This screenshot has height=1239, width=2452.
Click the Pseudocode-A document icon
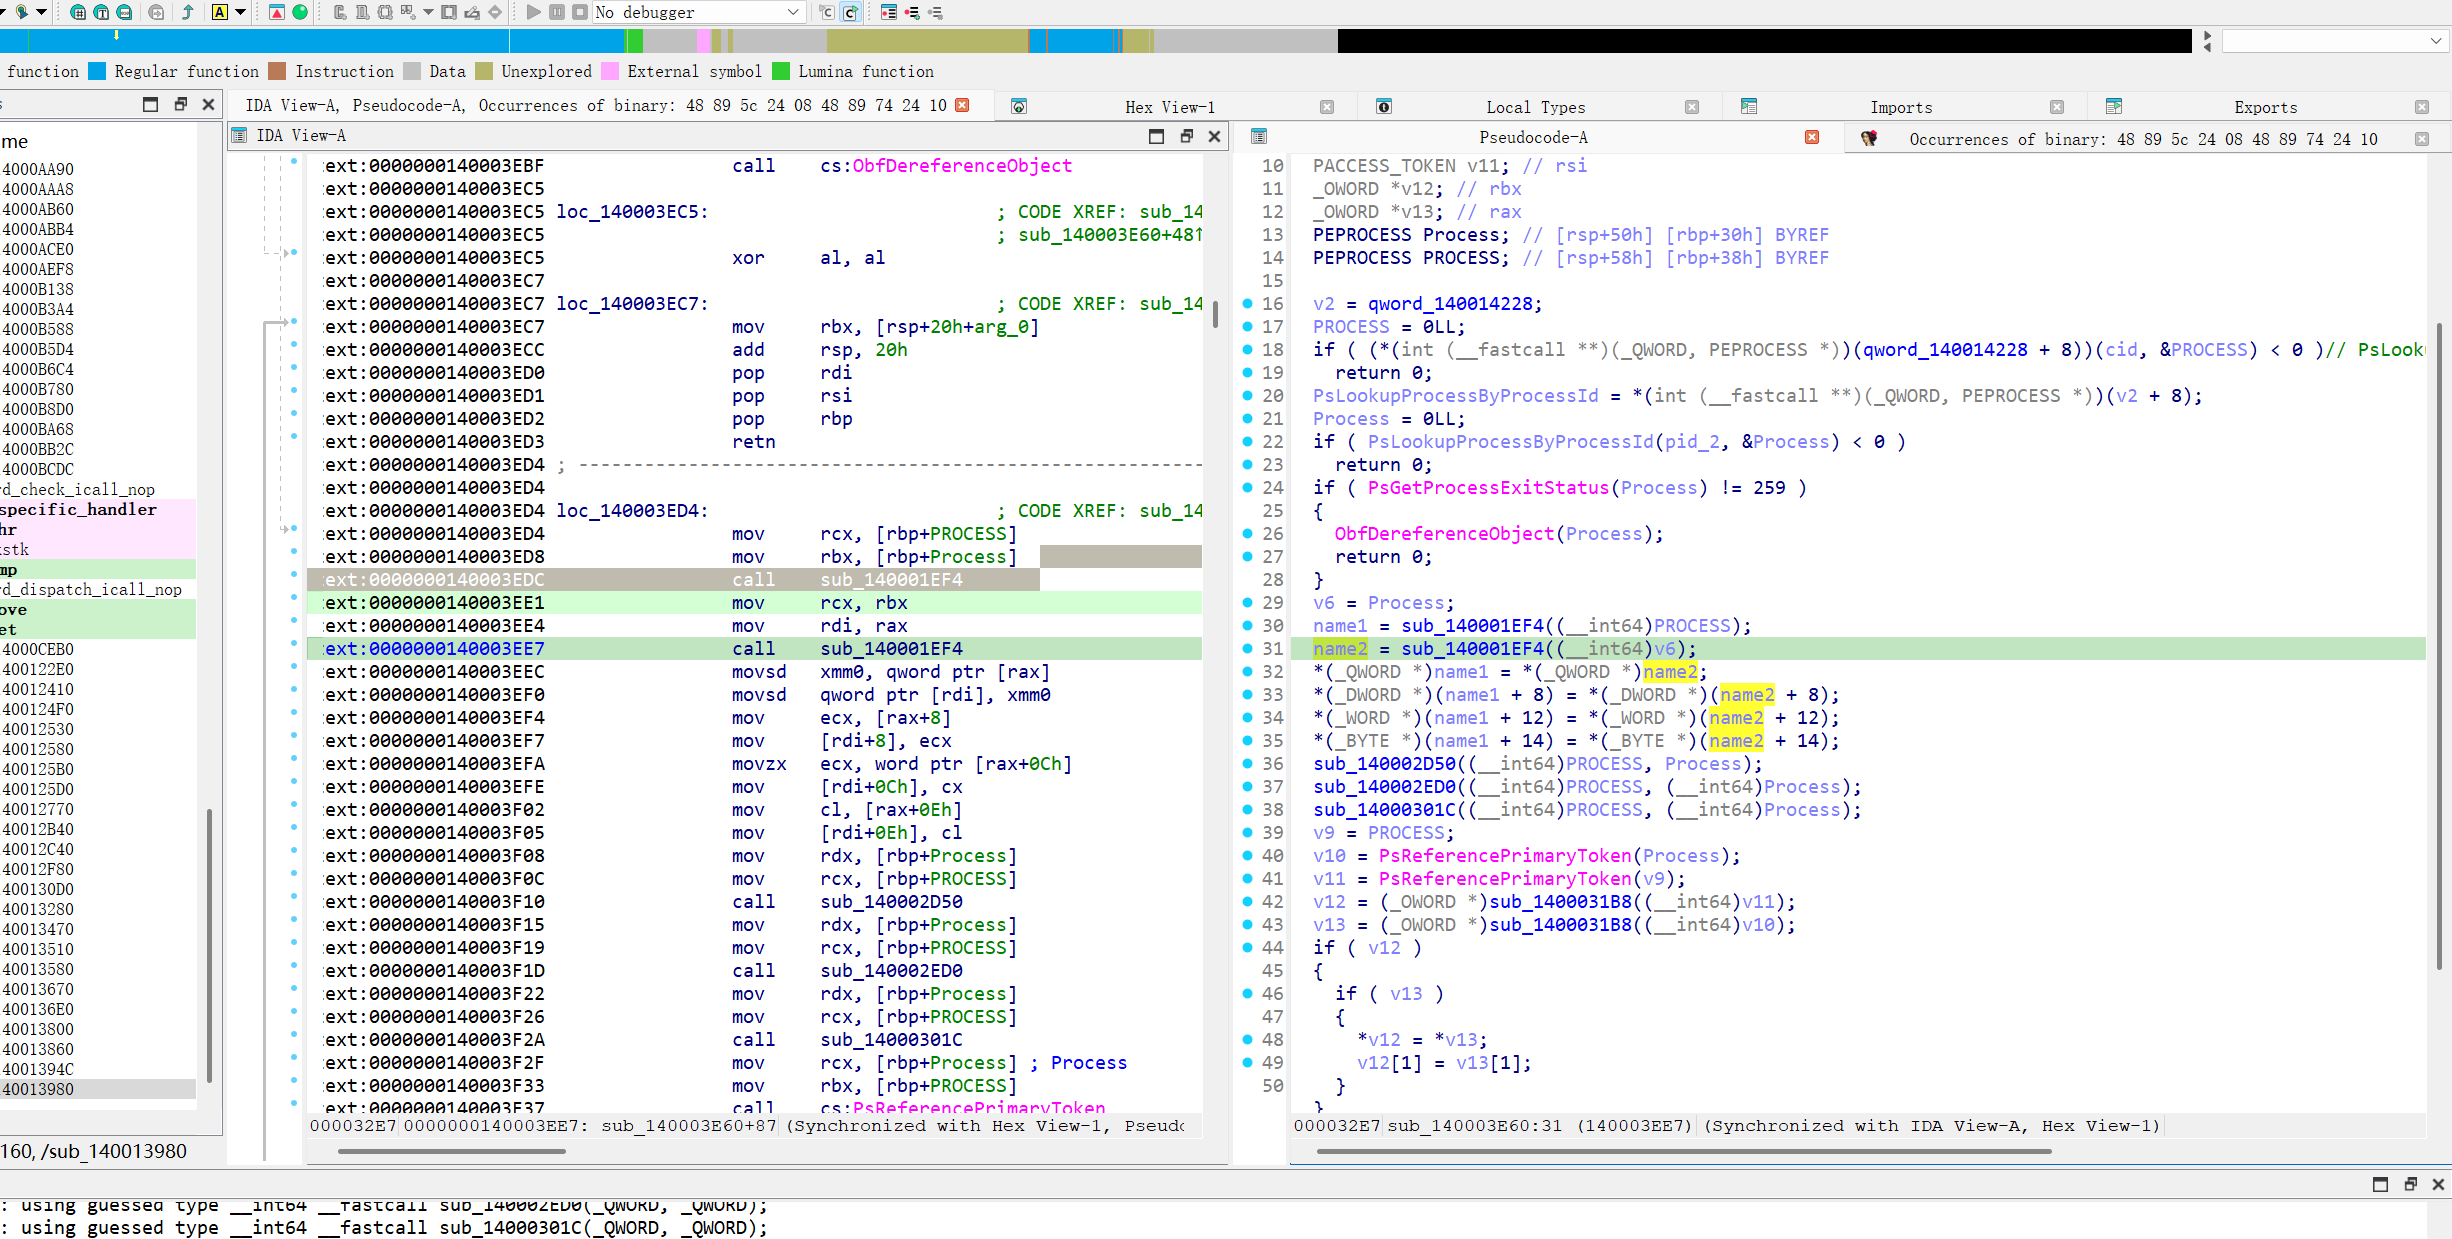[x=1259, y=137]
